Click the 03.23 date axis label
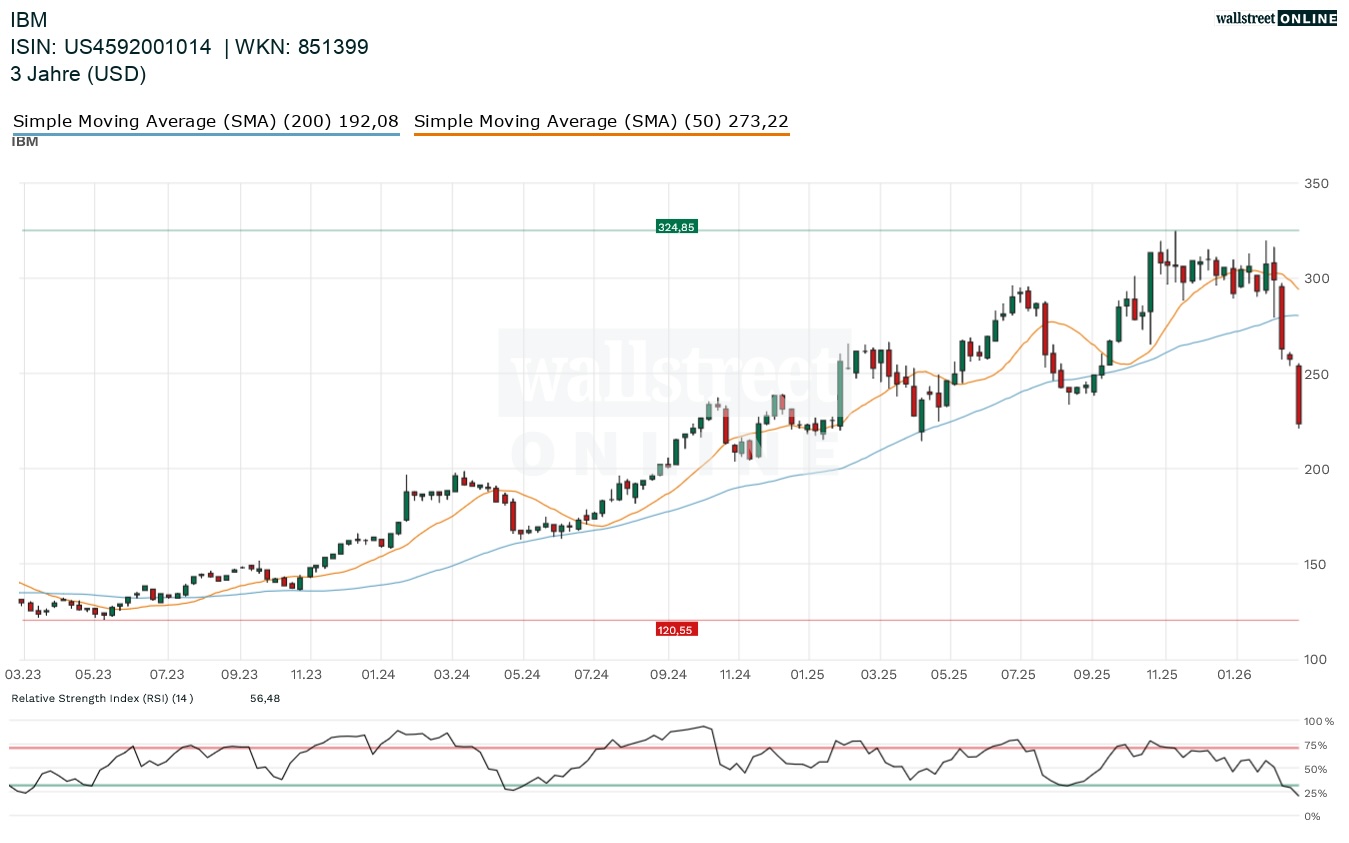This screenshot has height=843, width=1349. [23, 675]
